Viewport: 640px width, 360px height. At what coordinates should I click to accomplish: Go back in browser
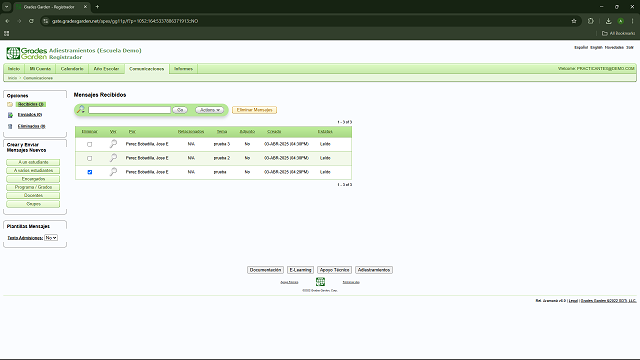[x=7, y=21]
